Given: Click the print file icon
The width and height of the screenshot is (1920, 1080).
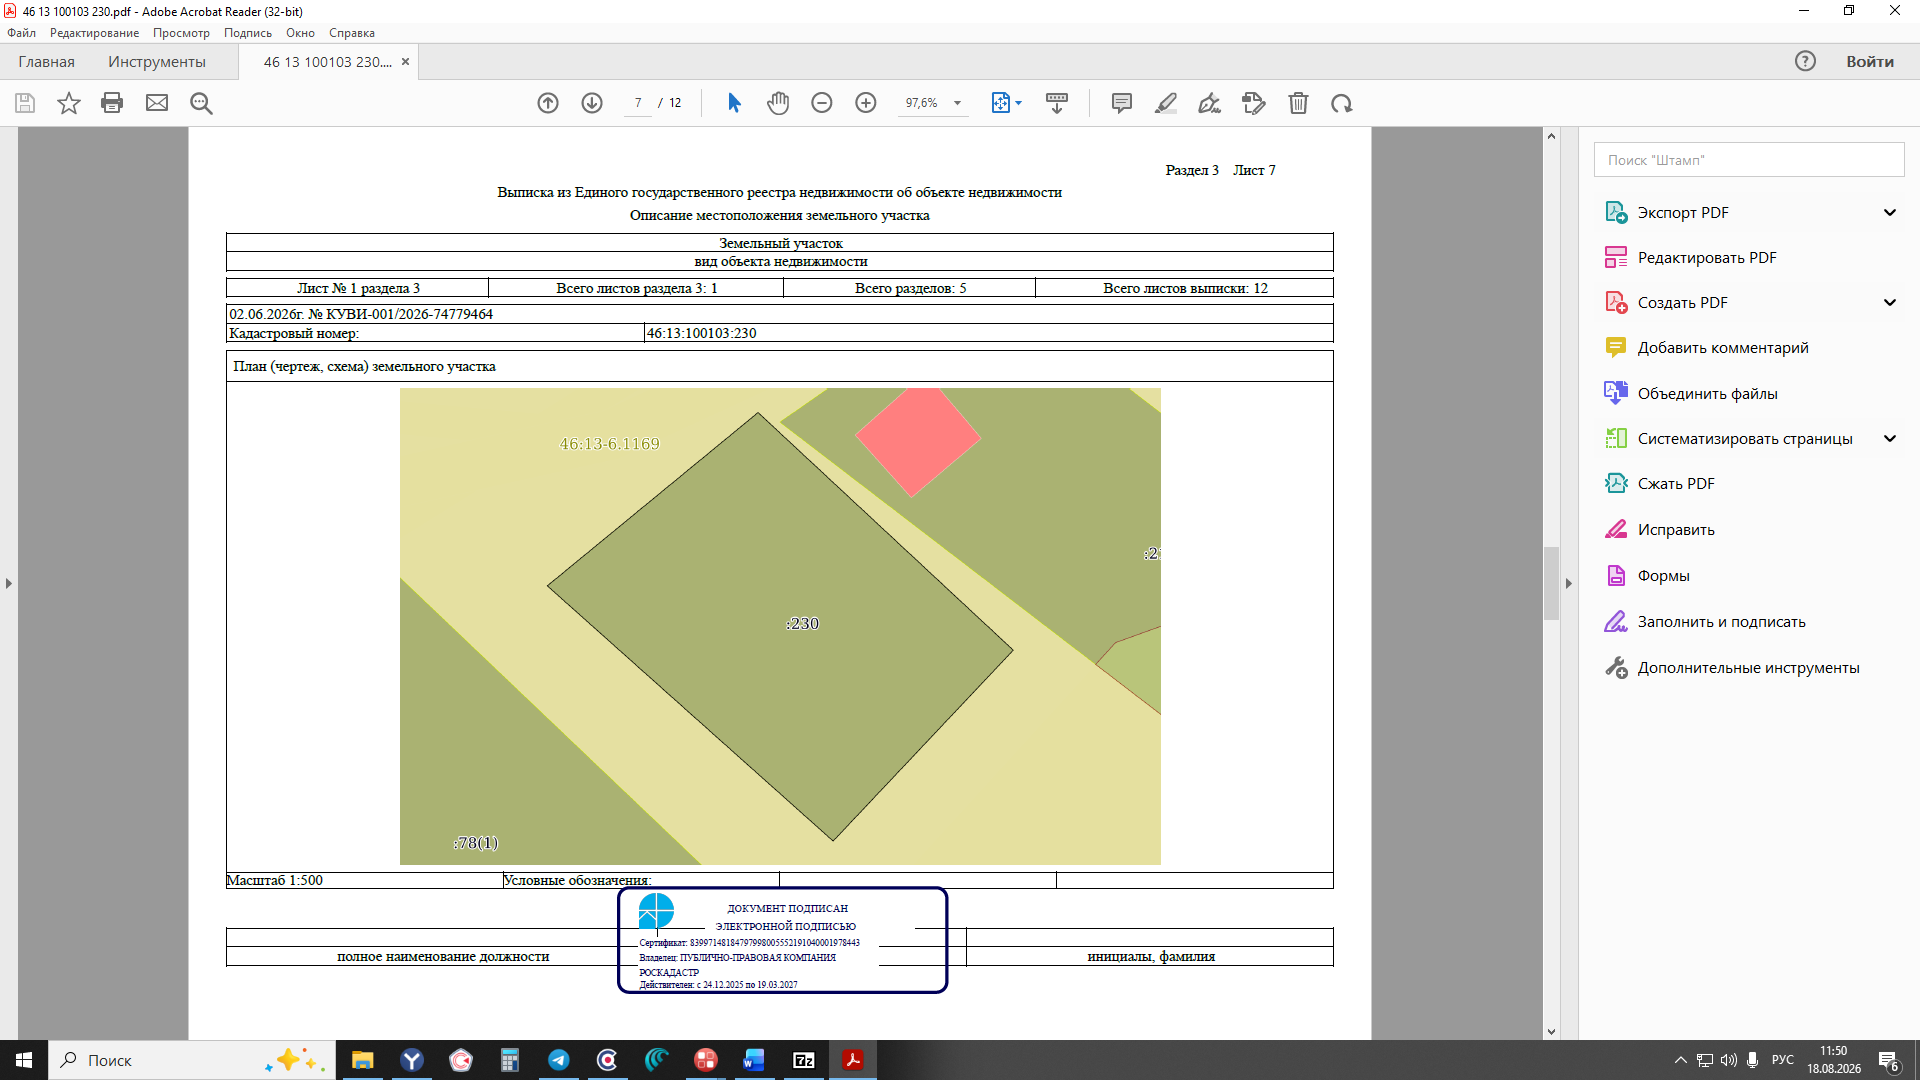Looking at the screenshot, I should pyautogui.click(x=112, y=103).
